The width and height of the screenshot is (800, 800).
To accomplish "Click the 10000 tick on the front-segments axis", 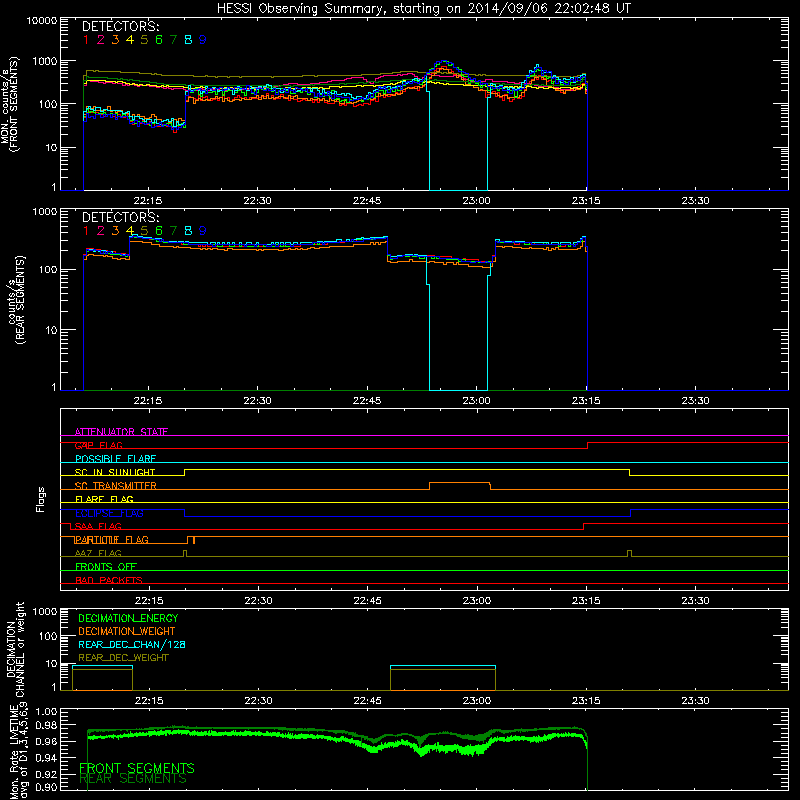I will point(41,20).
